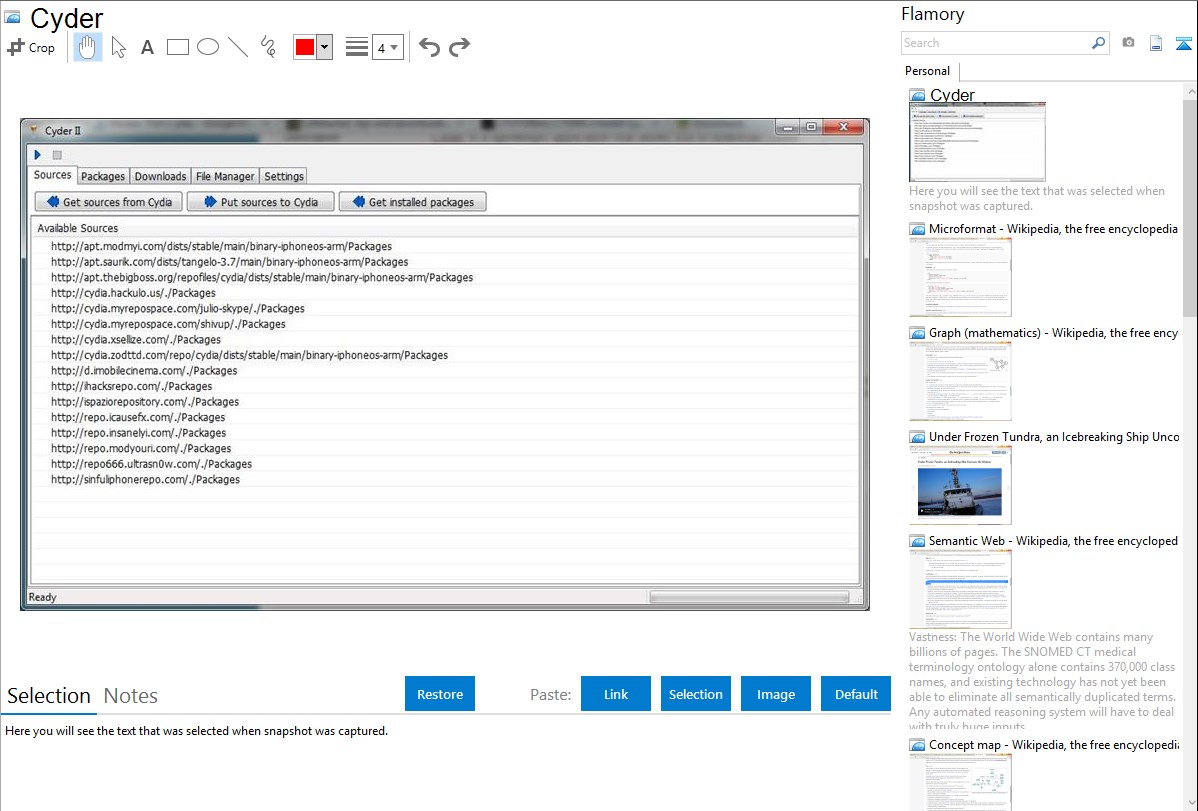The height and width of the screenshot is (811, 1198).
Task: Select the cydia.zodttd.com source row
Action: [445, 355]
